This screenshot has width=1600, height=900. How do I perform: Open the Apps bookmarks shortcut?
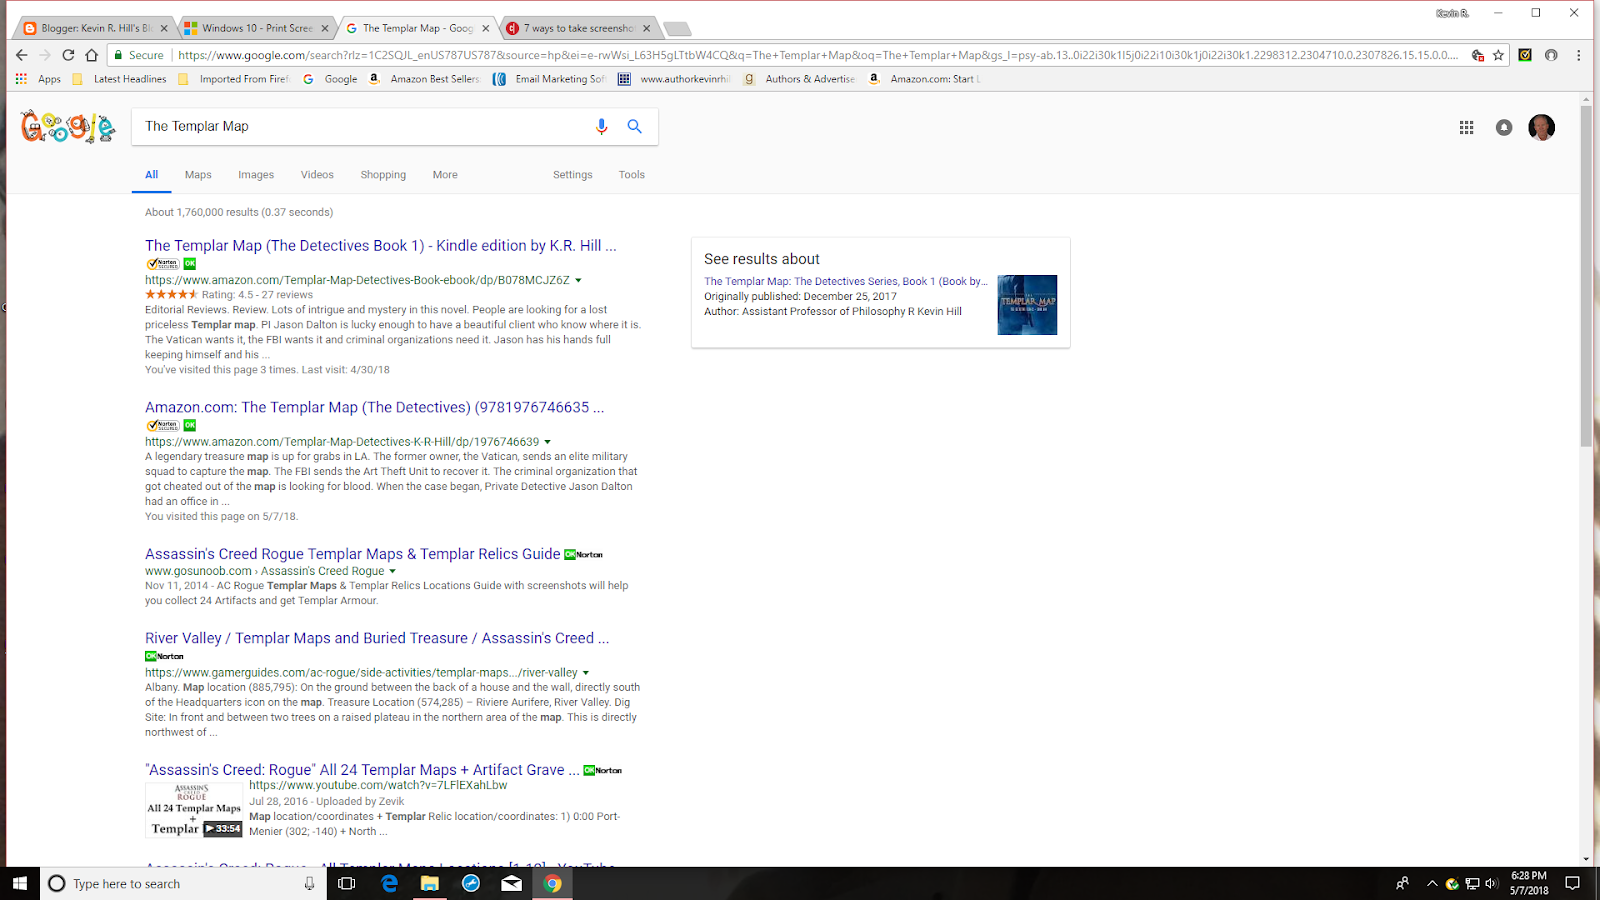click(39, 79)
